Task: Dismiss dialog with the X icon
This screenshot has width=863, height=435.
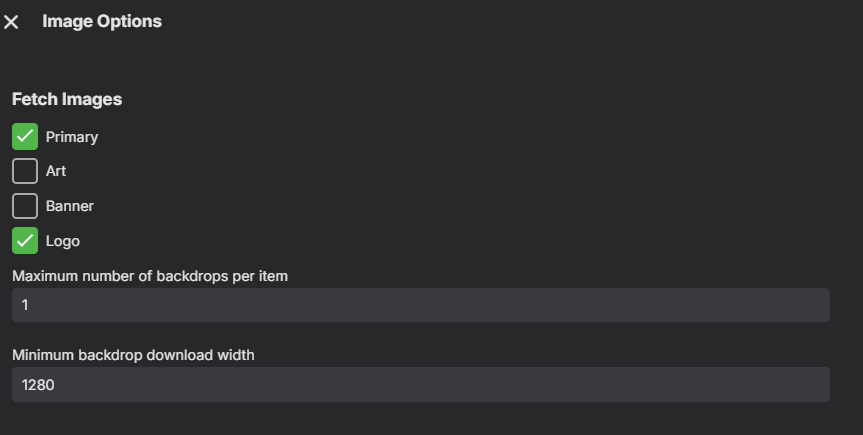Action: click(x=12, y=22)
